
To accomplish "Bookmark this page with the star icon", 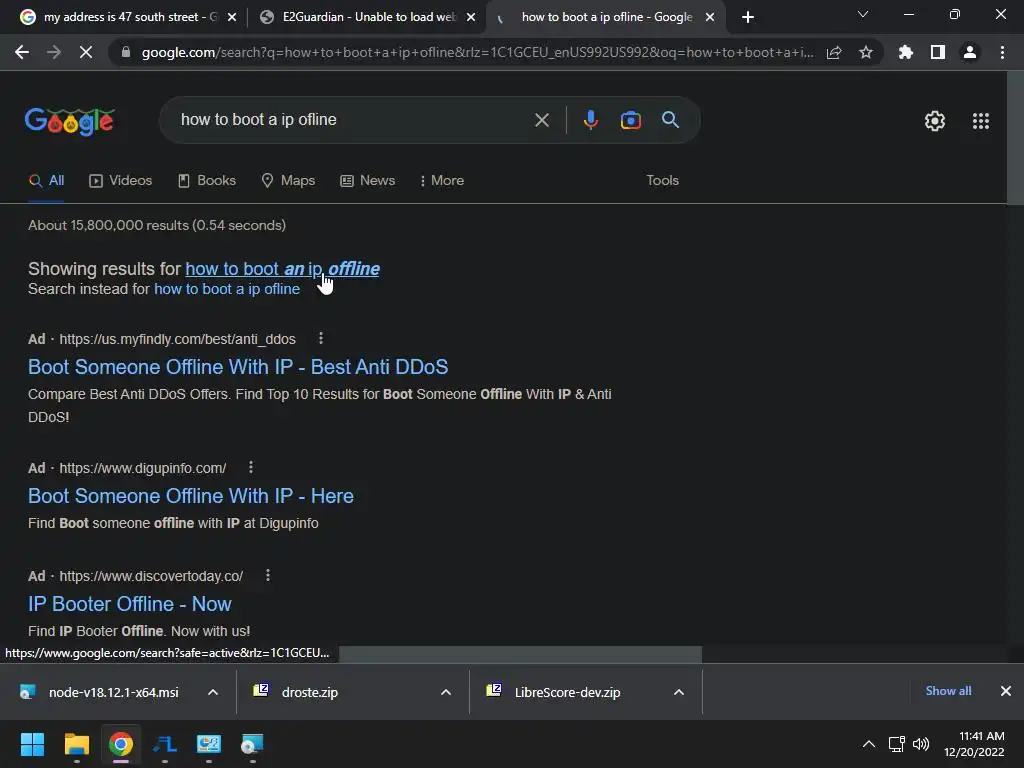I will pos(865,52).
